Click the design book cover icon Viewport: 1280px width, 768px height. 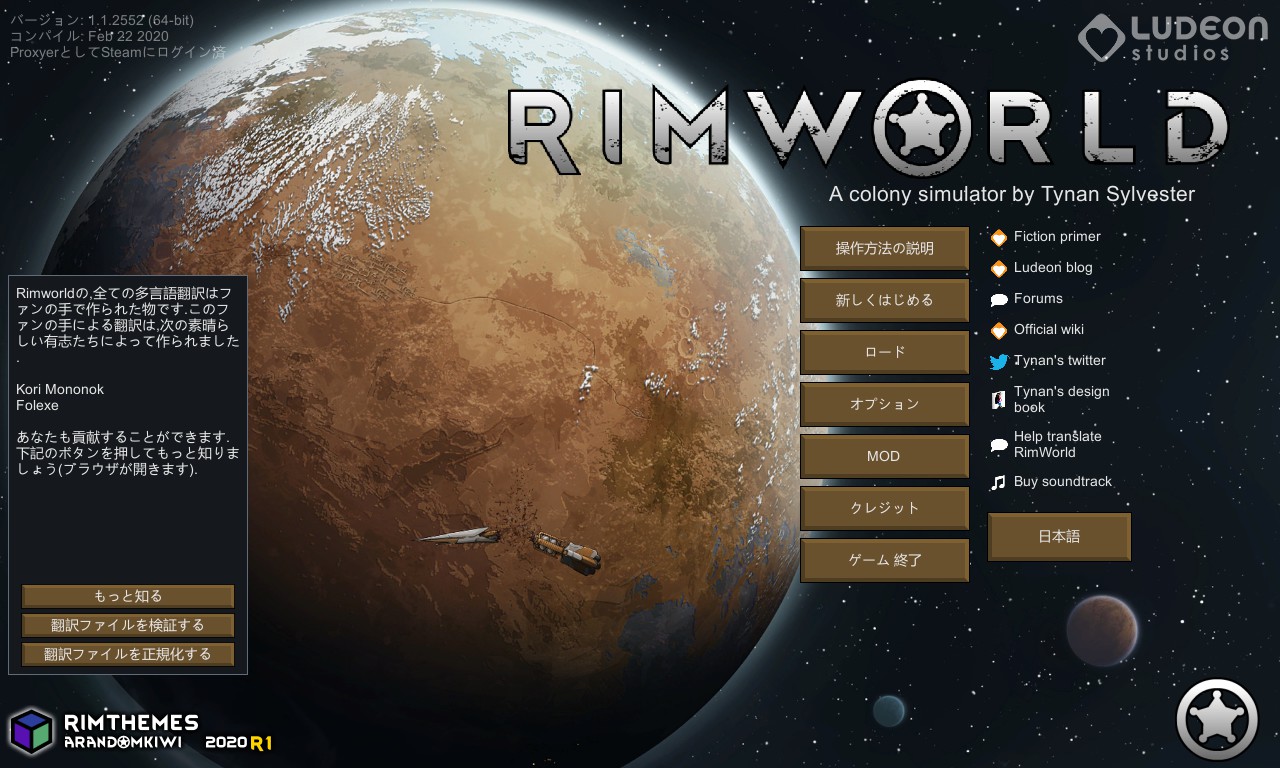(x=998, y=400)
